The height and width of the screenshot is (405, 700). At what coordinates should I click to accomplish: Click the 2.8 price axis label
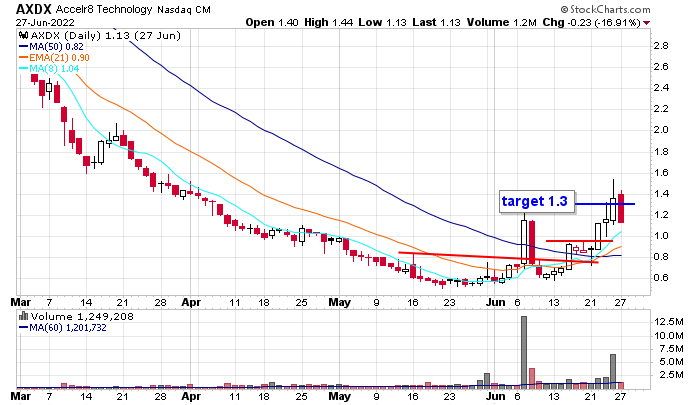click(661, 46)
